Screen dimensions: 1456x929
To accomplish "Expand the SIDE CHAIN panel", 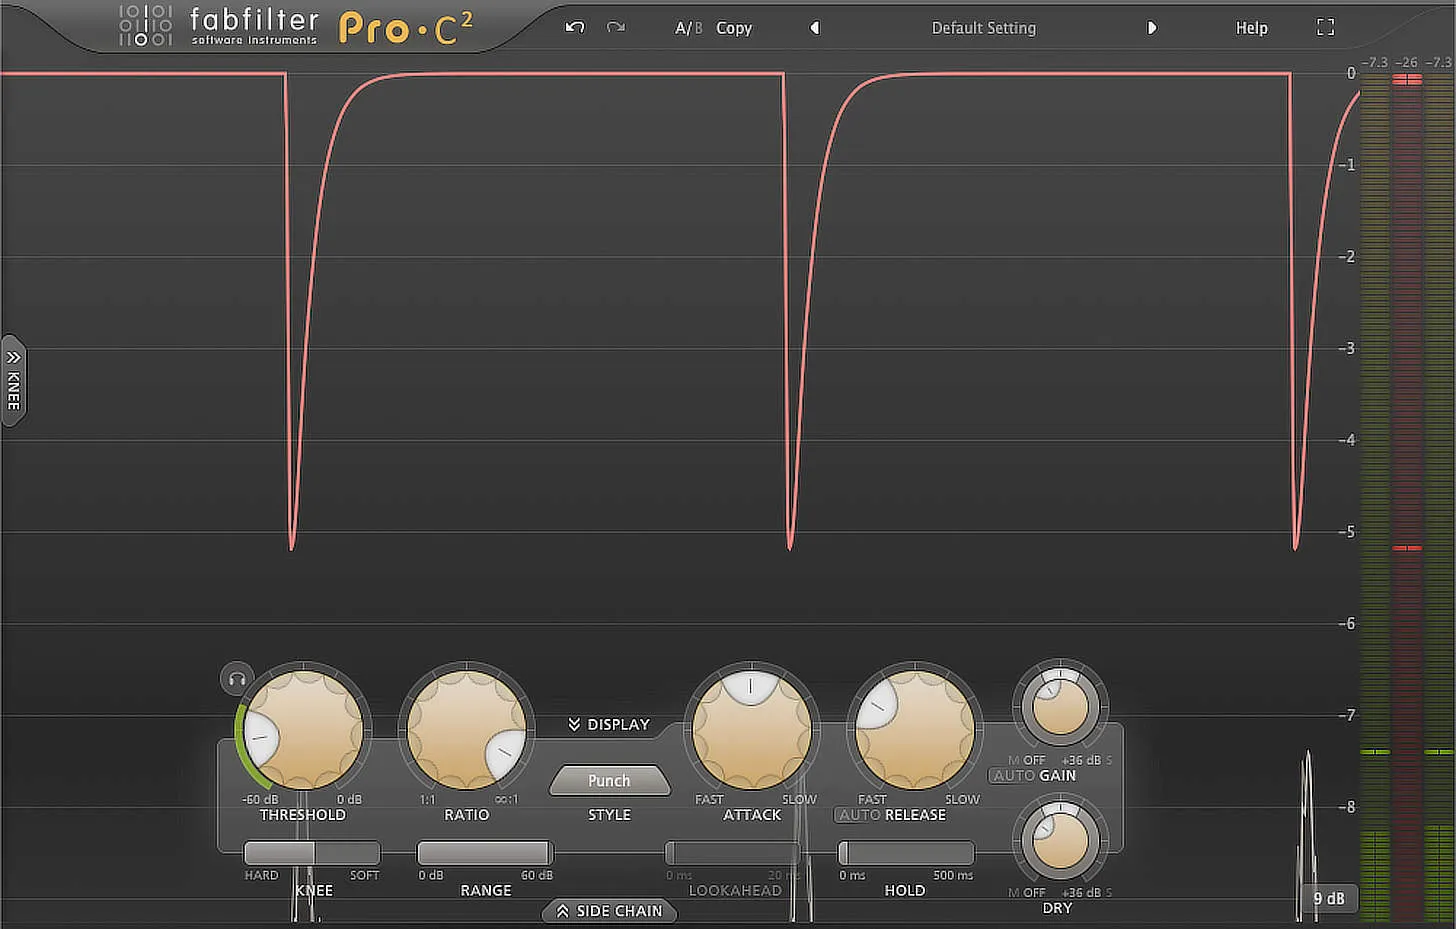I will (609, 911).
